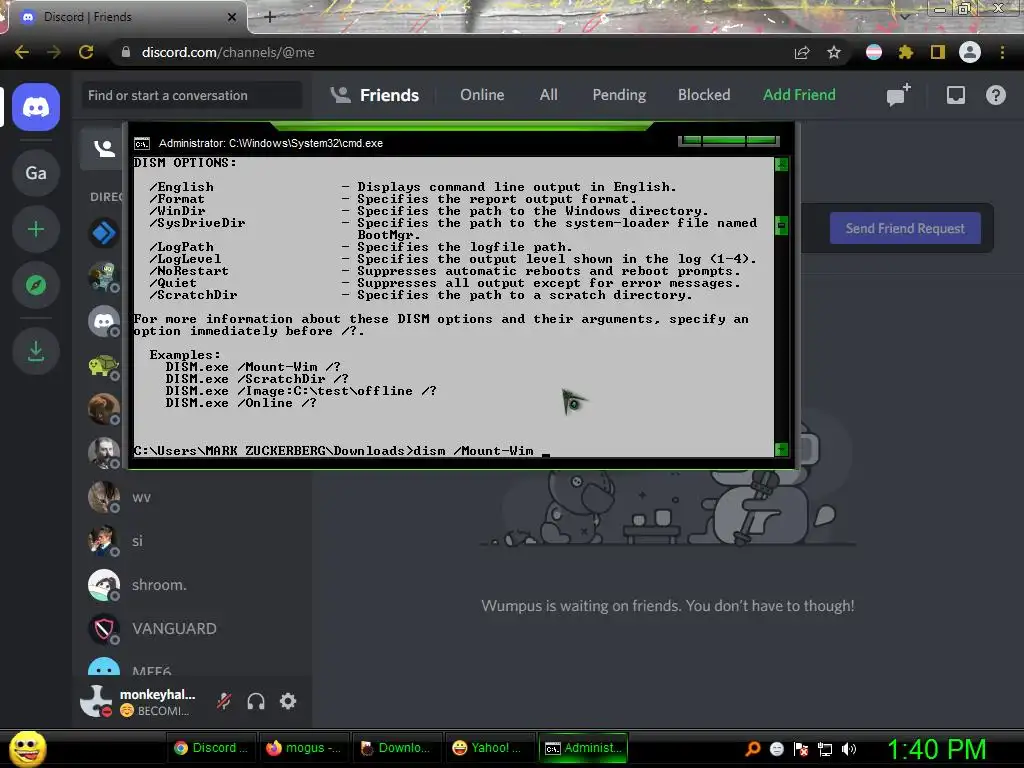Click "DISM.exe /Online /?" example text
This screenshot has width=1024, height=768.
pos(240,403)
